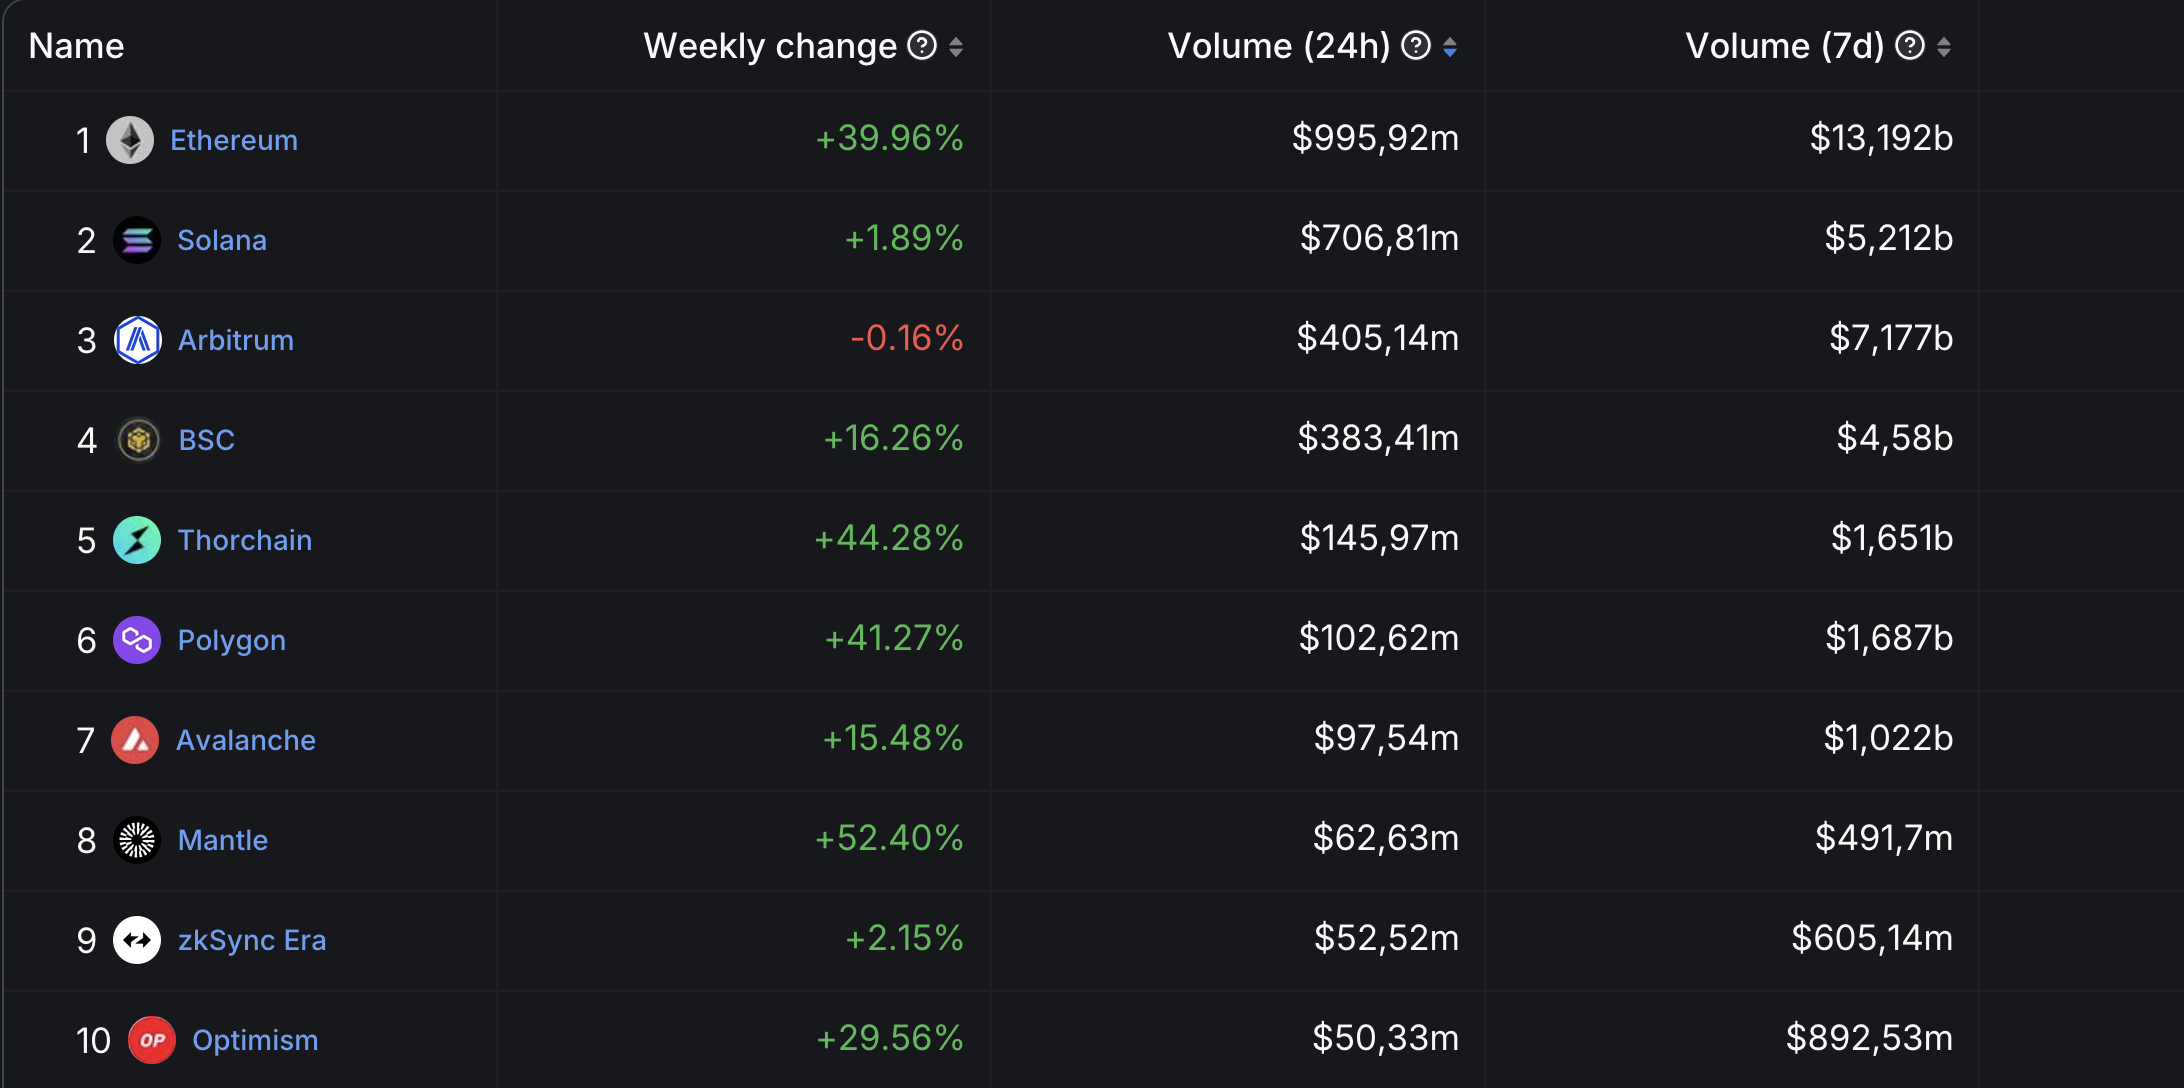Click the Arbitrum chain logo icon
This screenshot has width=2184, height=1088.
tap(138, 340)
